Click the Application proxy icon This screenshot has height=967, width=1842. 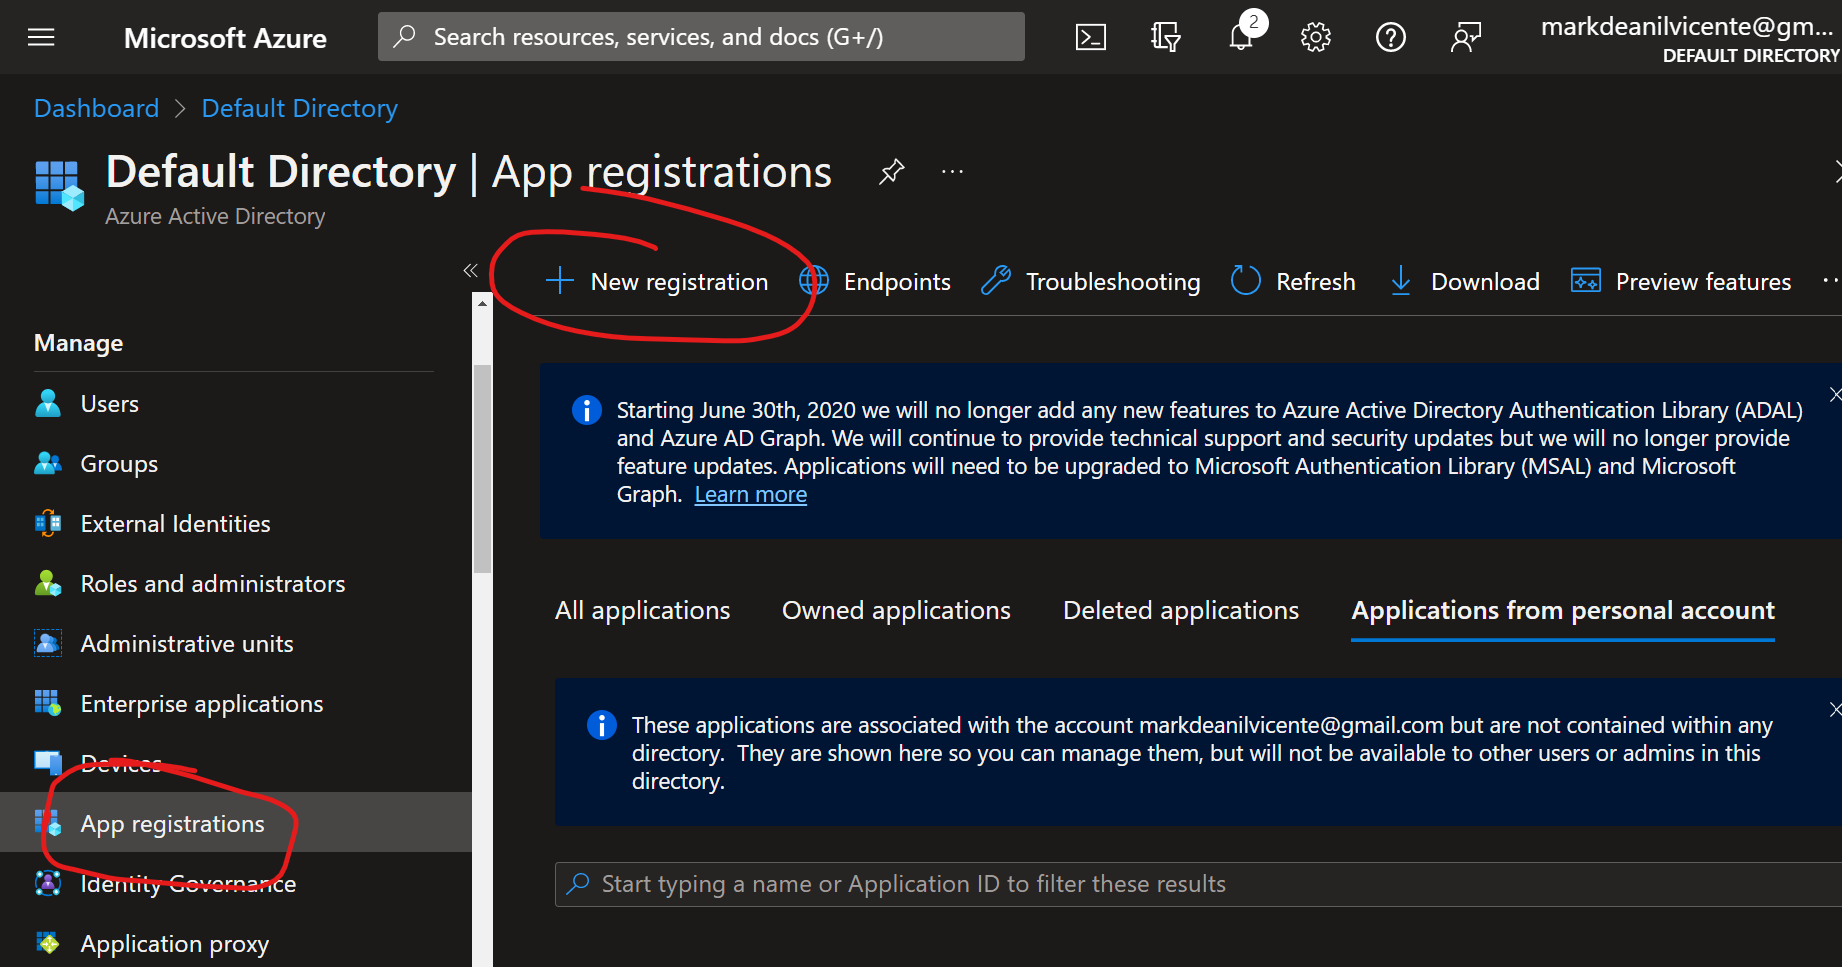48,943
